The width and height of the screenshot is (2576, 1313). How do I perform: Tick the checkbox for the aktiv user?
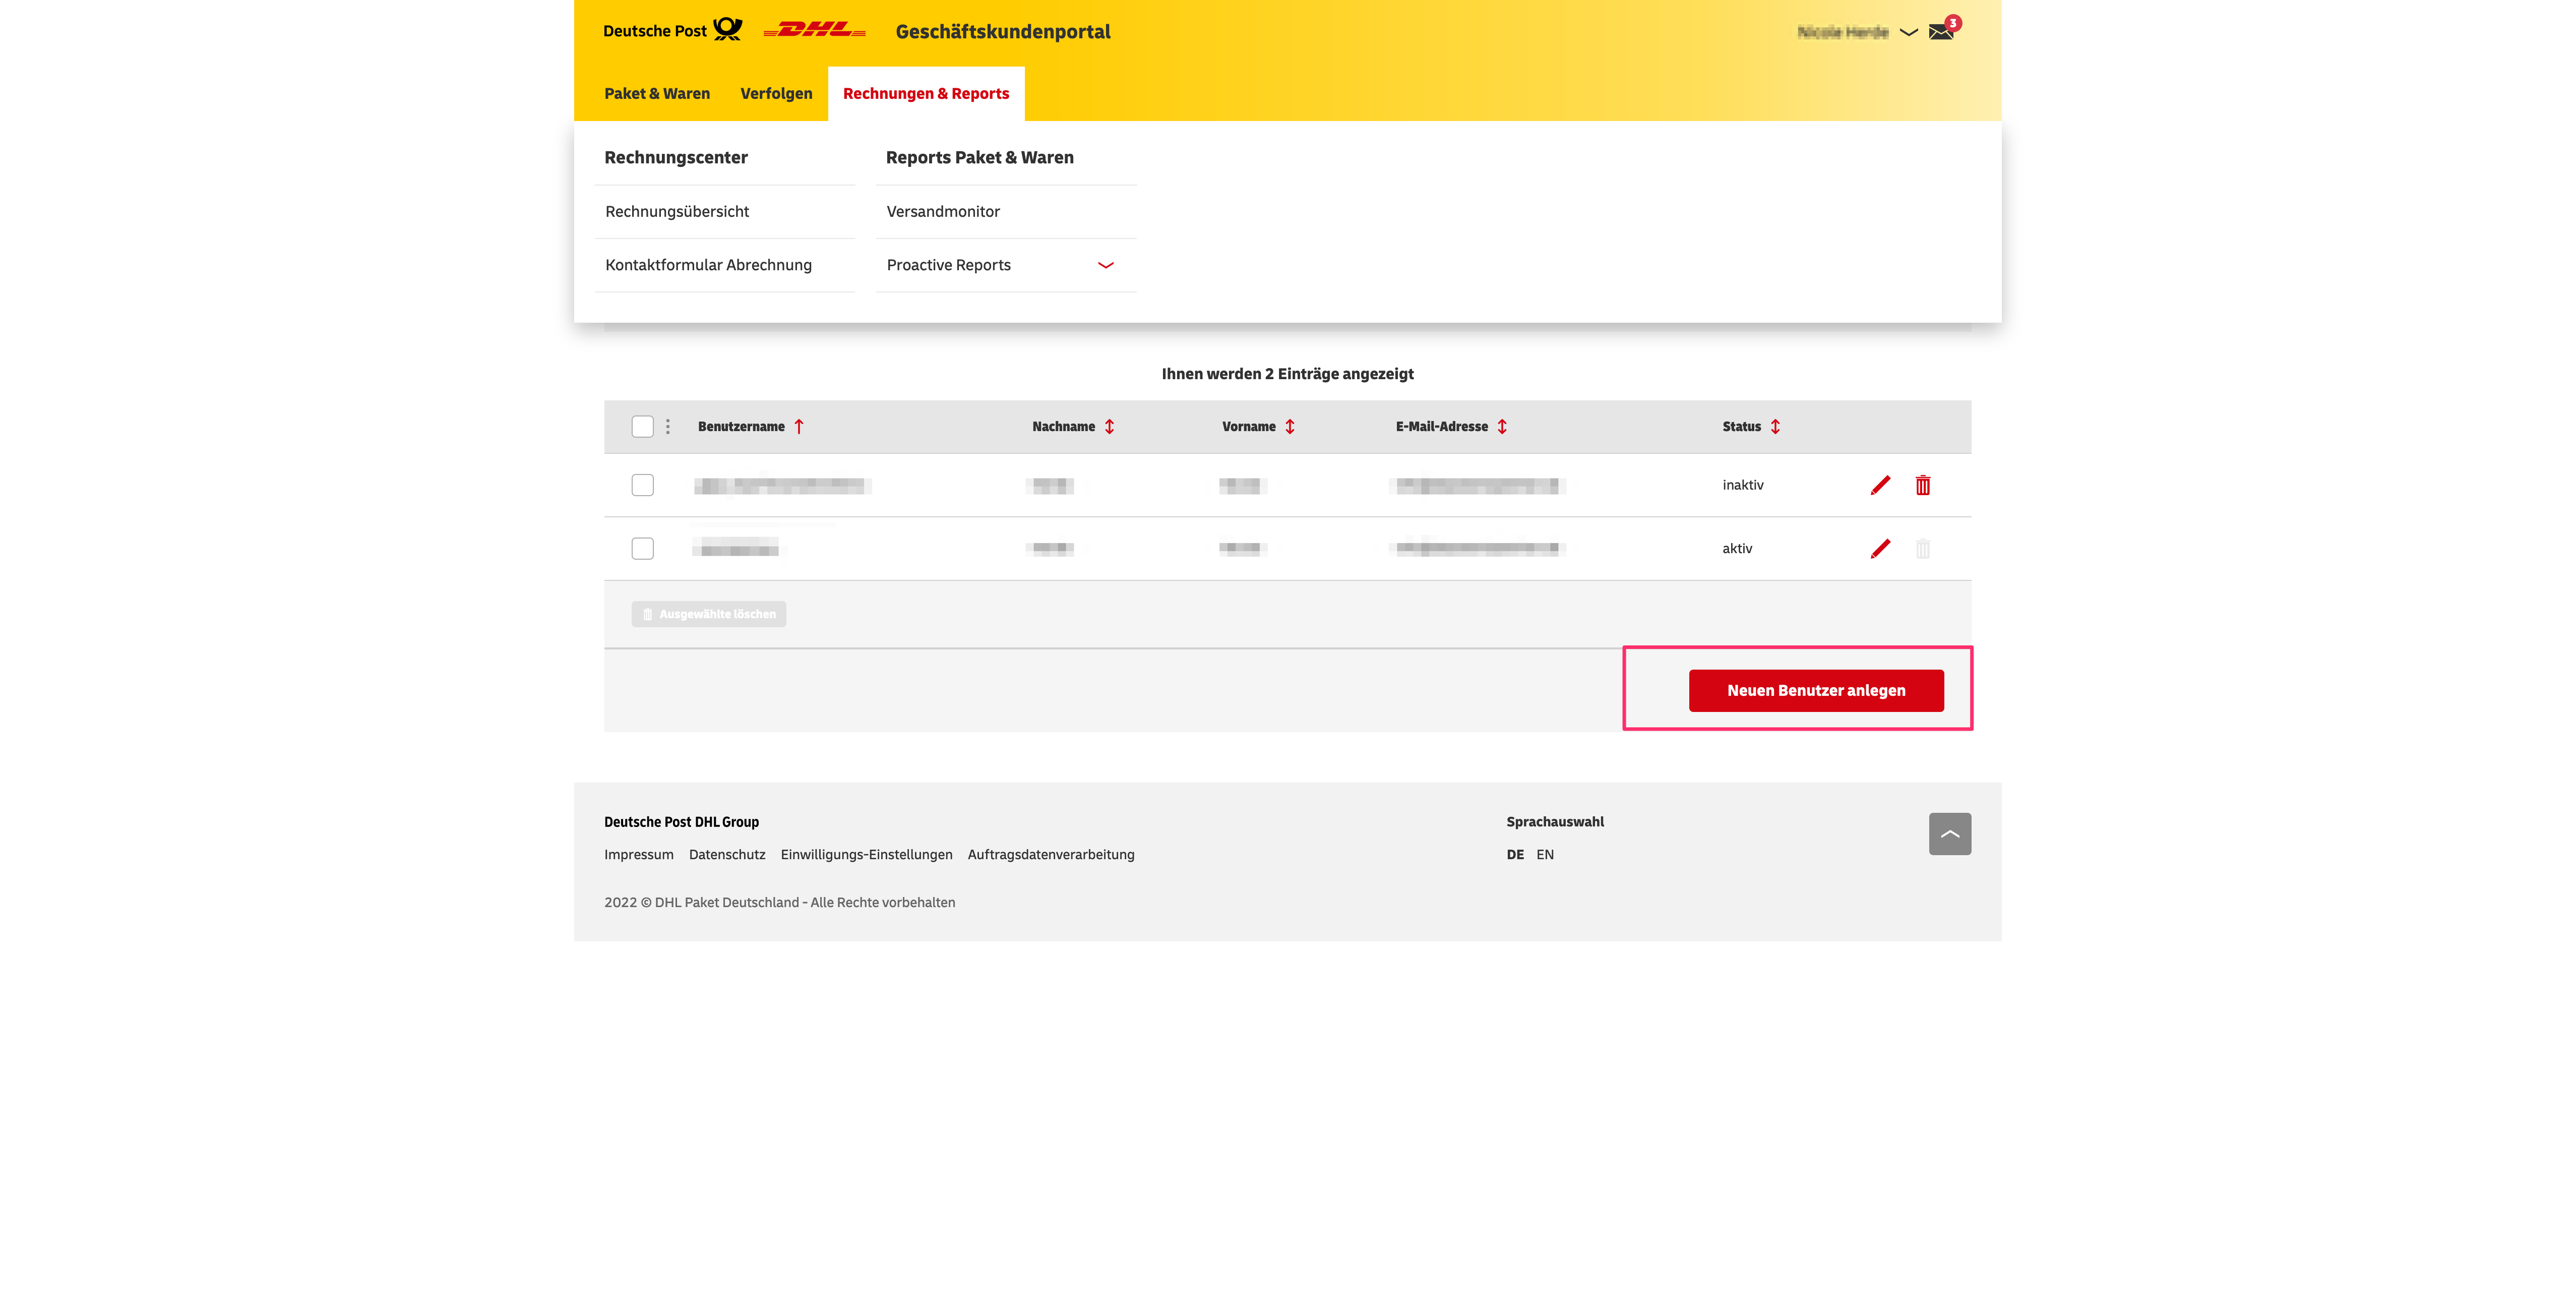click(642, 548)
